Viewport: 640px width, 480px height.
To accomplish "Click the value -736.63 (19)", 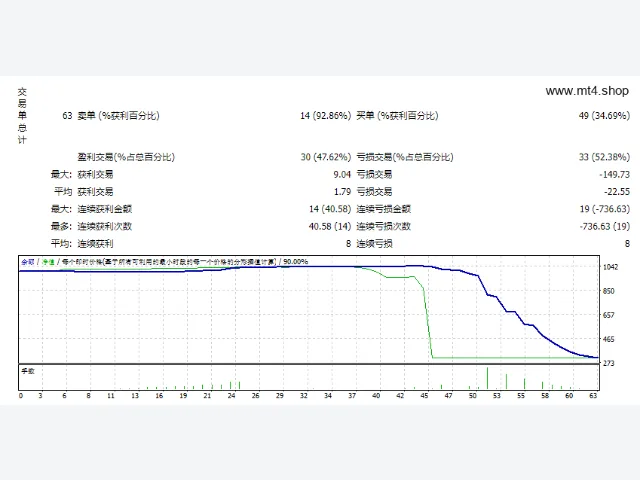I will click(604, 227).
